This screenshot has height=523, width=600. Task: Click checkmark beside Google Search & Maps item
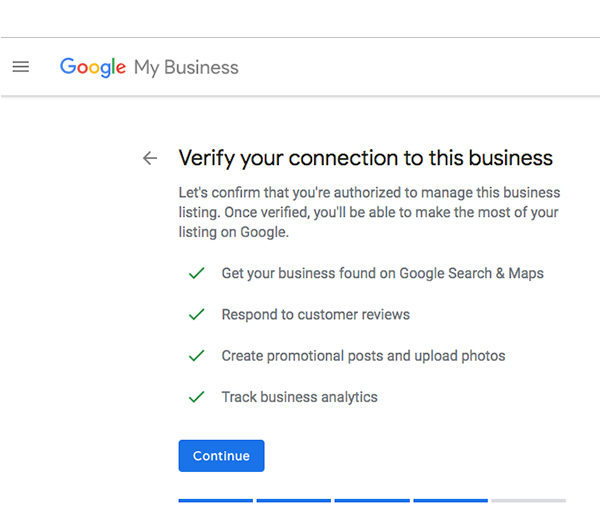[197, 273]
